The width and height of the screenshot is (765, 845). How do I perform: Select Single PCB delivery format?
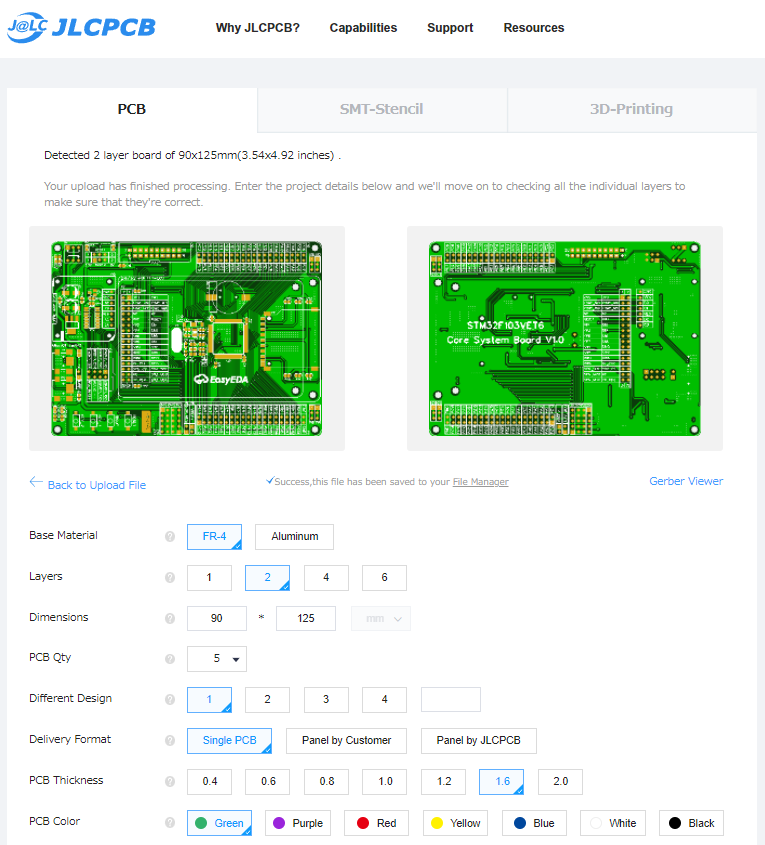[x=230, y=740]
